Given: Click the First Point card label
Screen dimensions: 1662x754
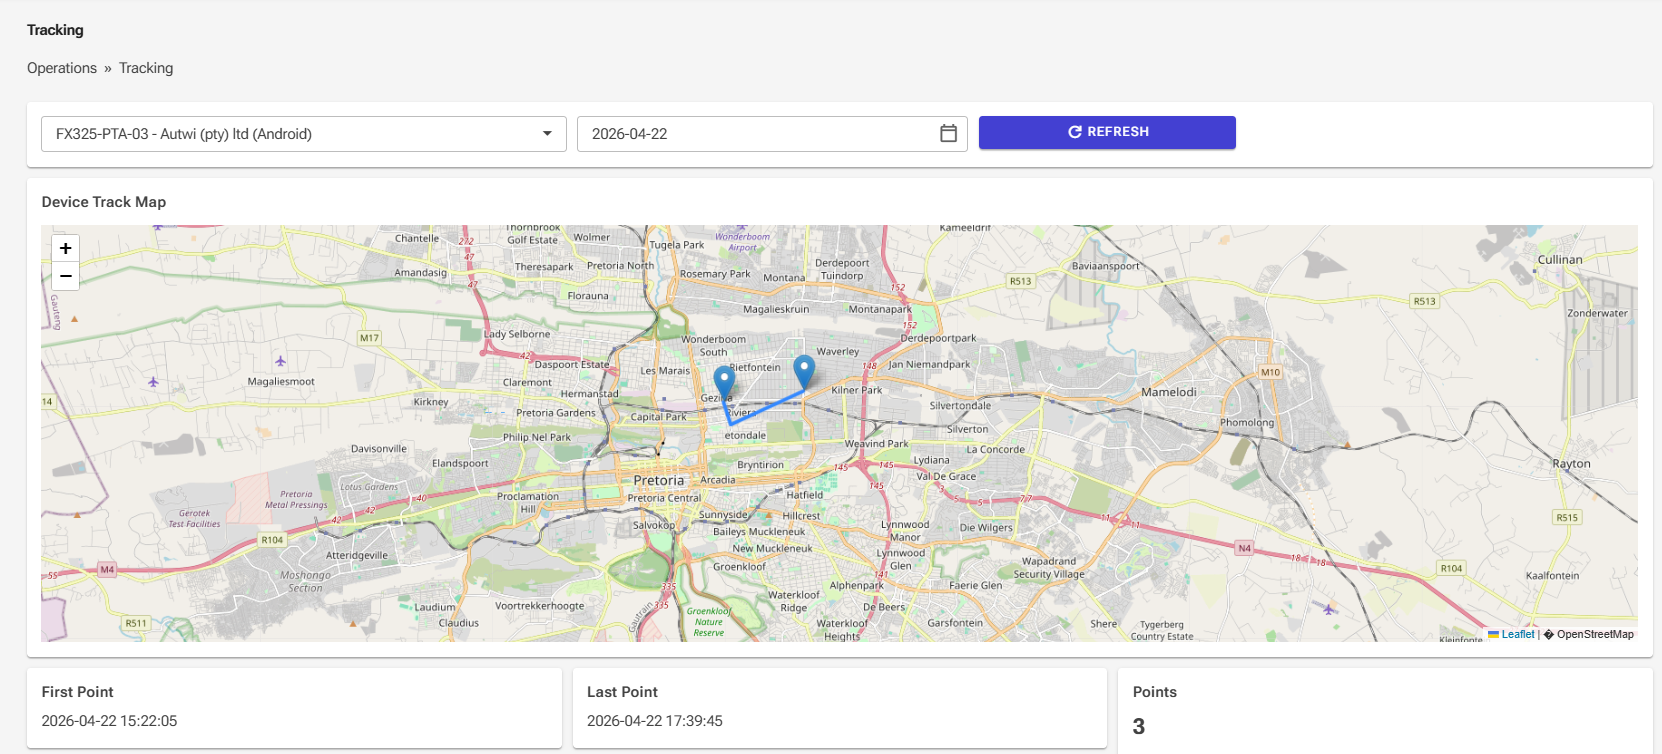Looking at the screenshot, I should click(x=77, y=692).
